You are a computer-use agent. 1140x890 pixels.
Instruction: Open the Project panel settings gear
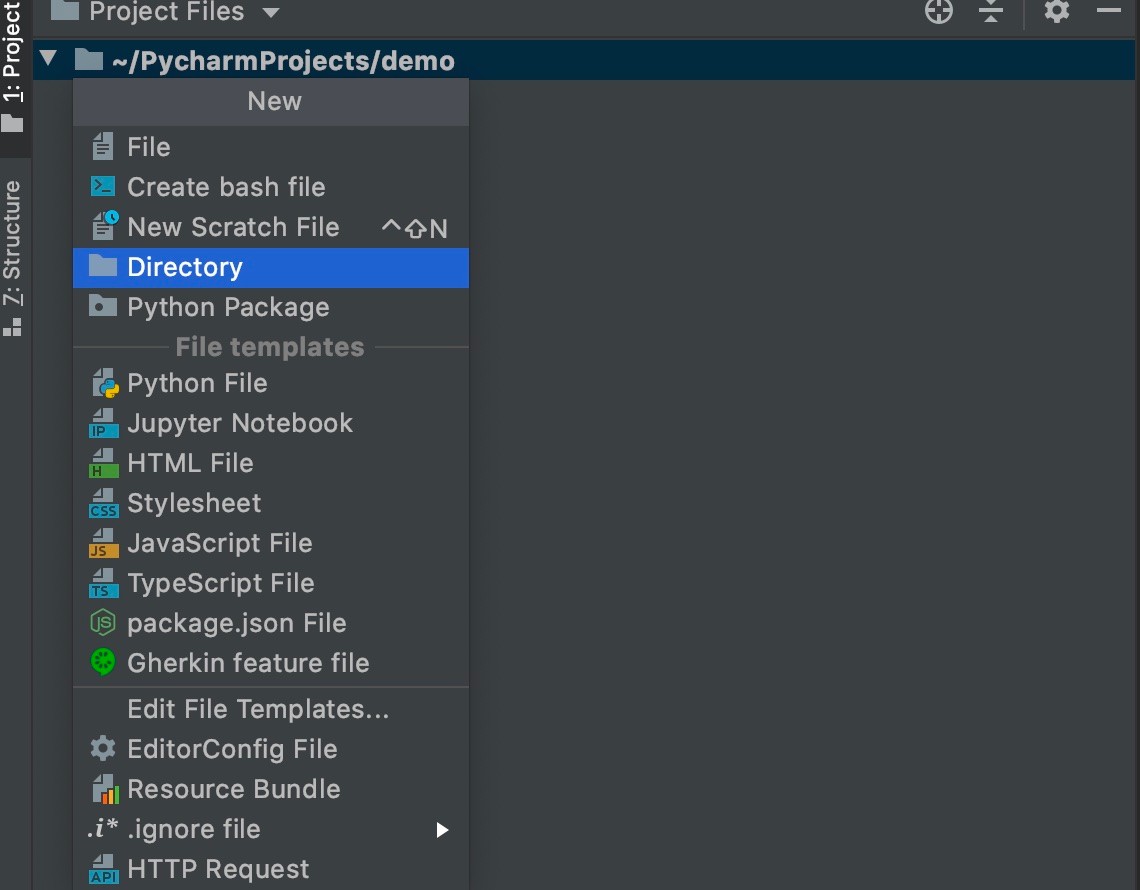pos(1056,11)
